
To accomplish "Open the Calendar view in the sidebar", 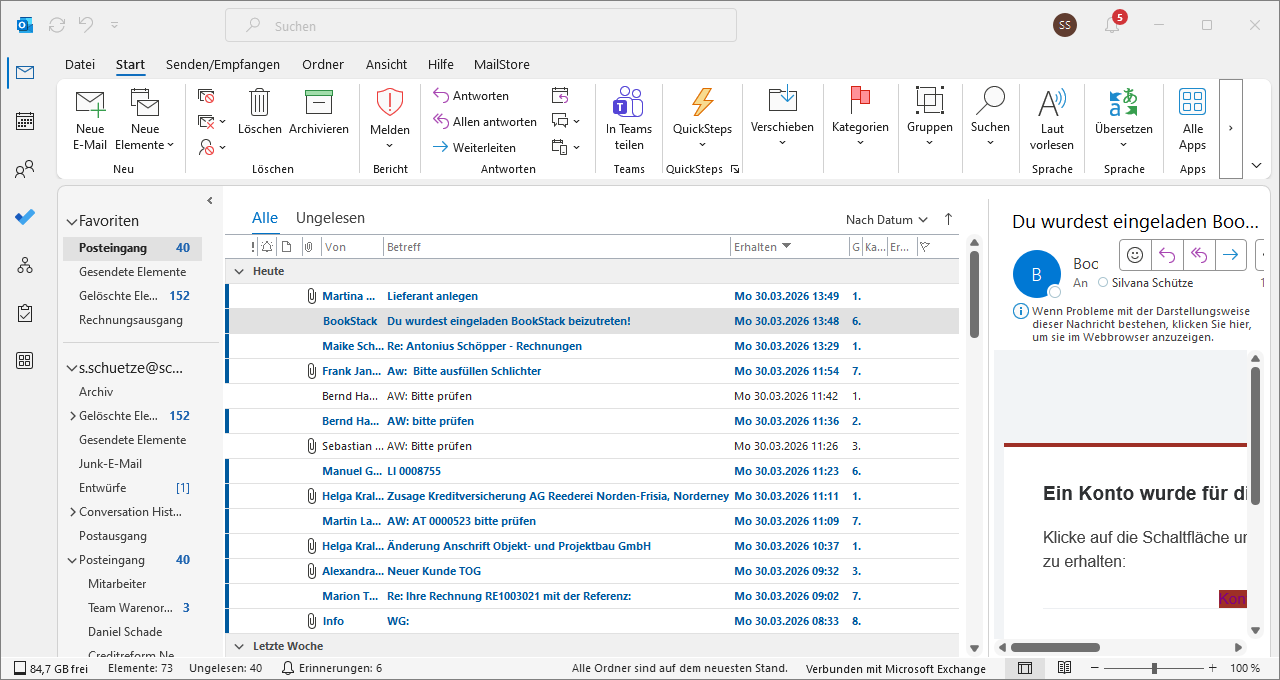I will pyautogui.click(x=25, y=121).
